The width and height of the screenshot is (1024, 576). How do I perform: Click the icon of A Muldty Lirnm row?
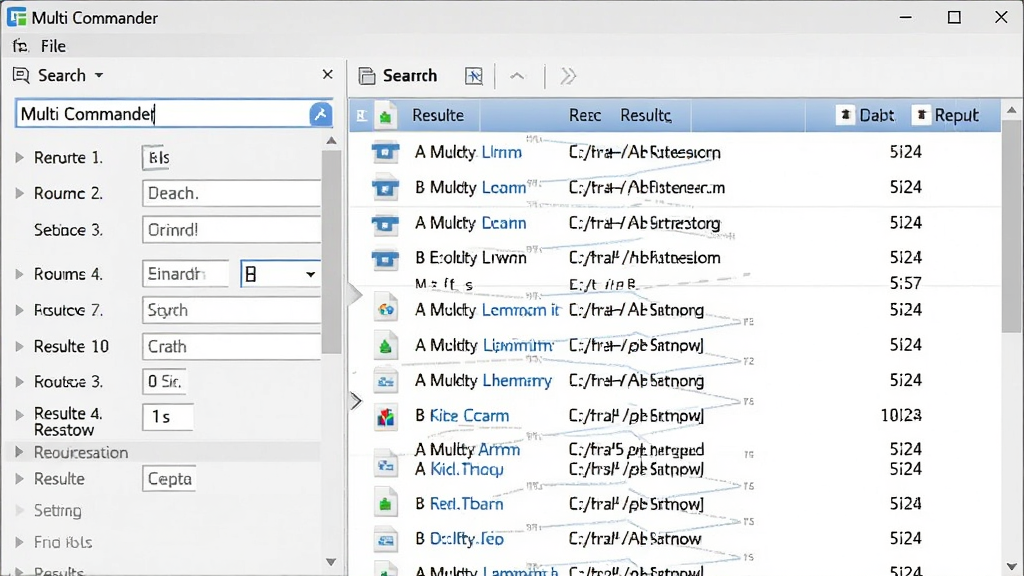point(385,152)
